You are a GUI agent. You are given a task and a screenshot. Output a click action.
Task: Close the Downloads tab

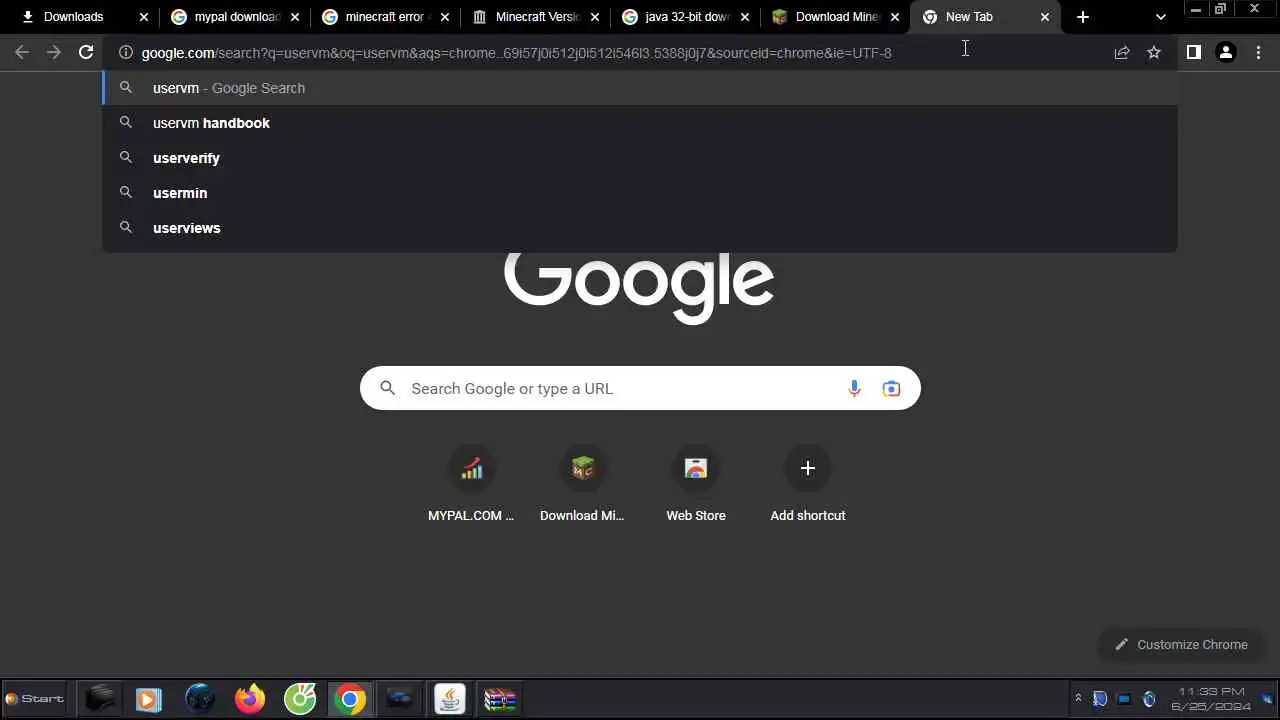tap(144, 17)
